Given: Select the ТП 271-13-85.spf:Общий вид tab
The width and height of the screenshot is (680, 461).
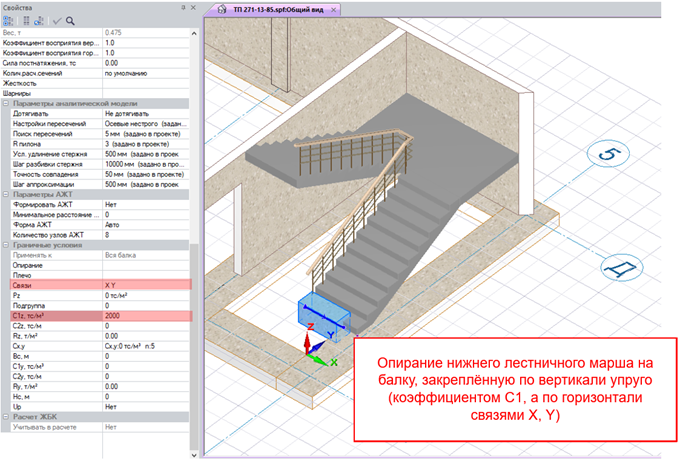Looking at the screenshot, I should click(x=278, y=10).
